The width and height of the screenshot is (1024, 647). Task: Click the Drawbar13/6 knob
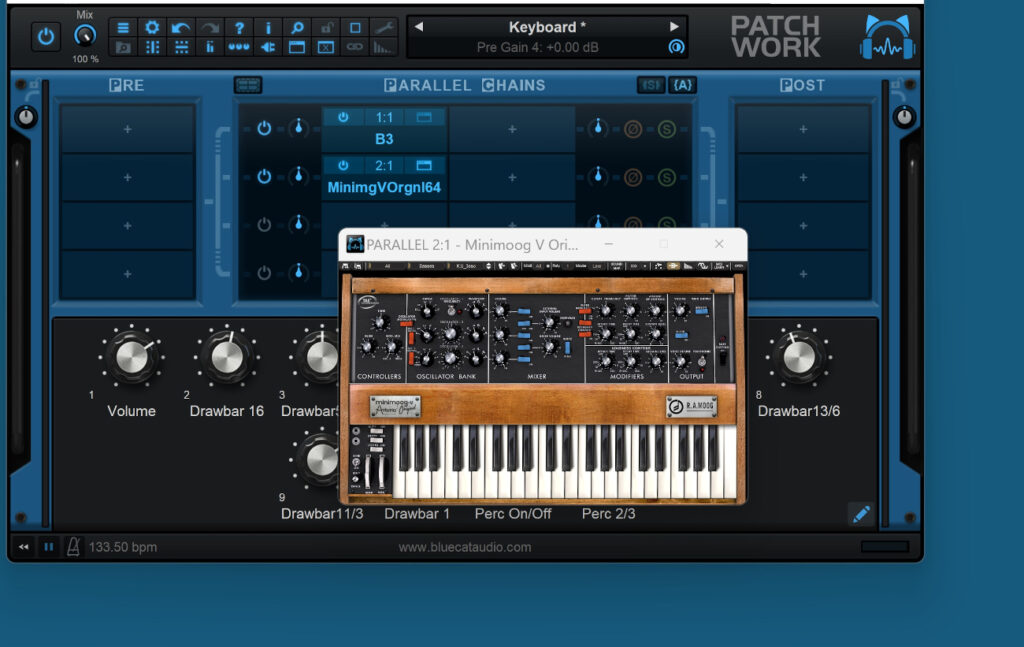tap(799, 357)
